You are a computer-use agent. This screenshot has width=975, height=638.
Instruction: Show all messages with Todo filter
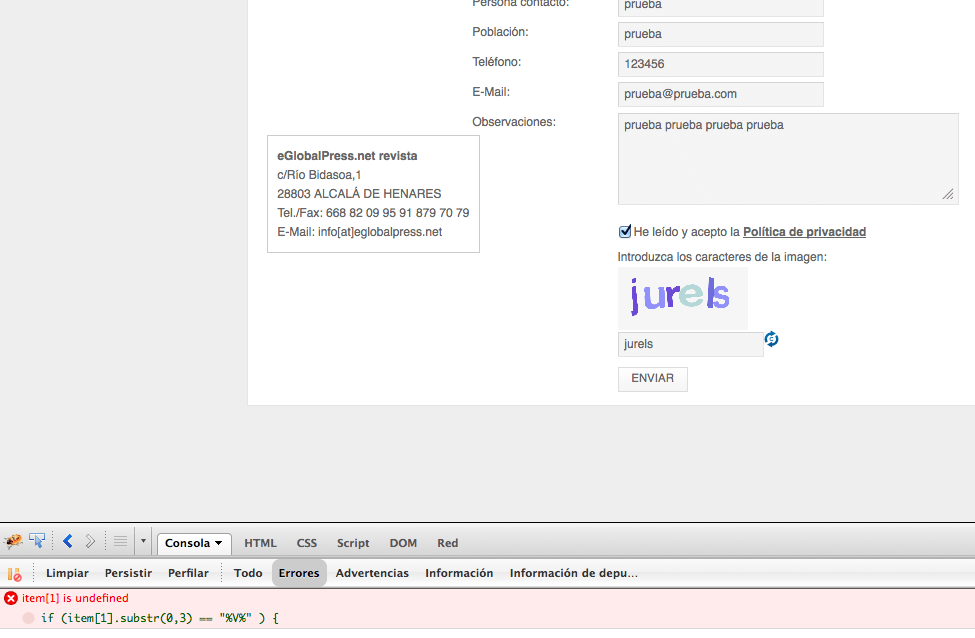click(x=248, y=573)
